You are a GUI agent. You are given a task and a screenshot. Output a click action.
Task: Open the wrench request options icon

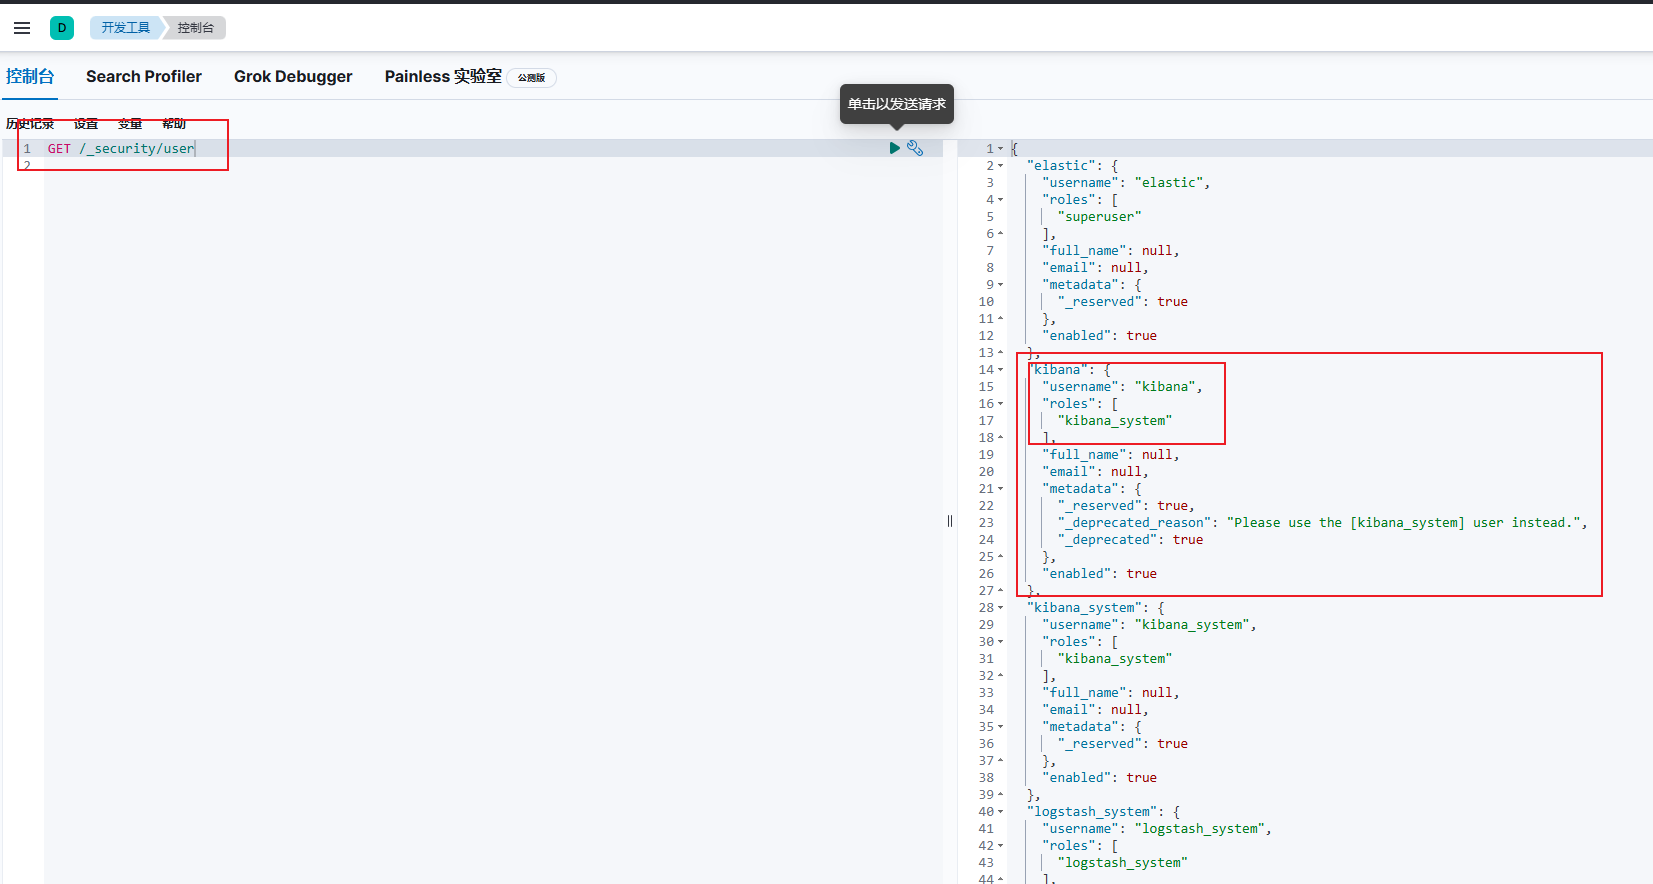pyautogui.click(x=915, y=148)
